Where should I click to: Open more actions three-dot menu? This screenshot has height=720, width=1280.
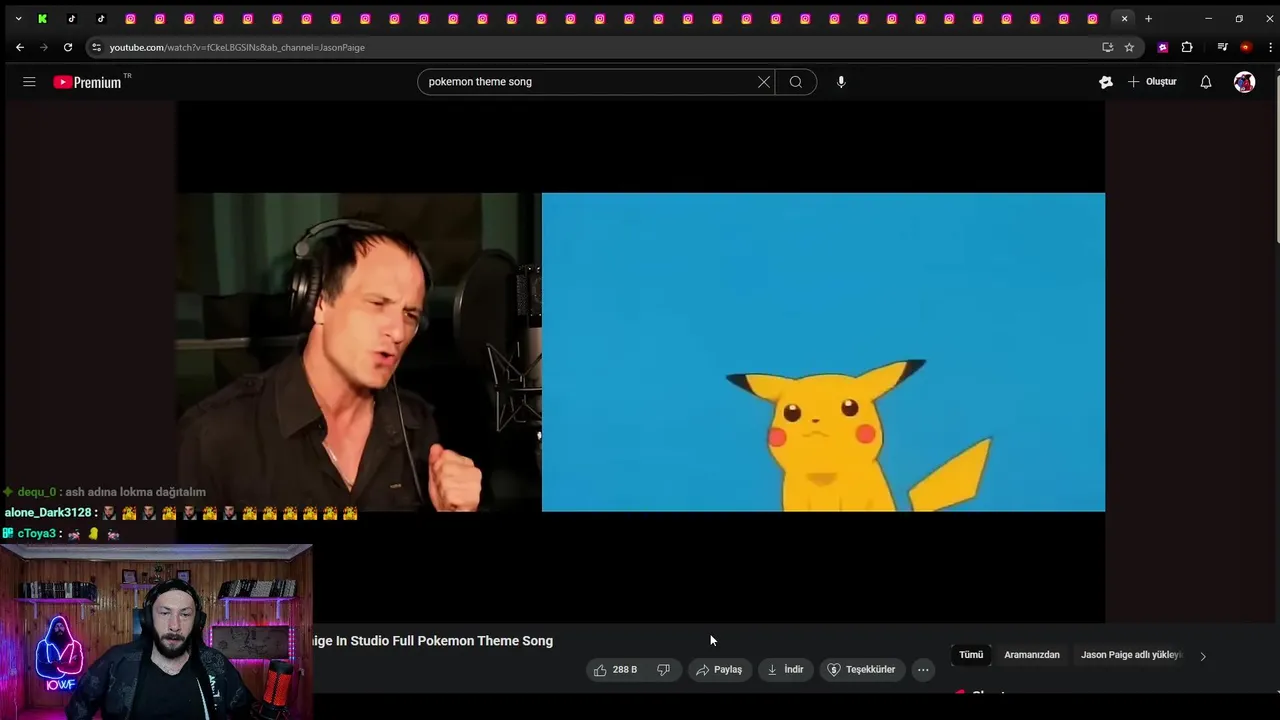pyautogui.click(x=923, y=670)
